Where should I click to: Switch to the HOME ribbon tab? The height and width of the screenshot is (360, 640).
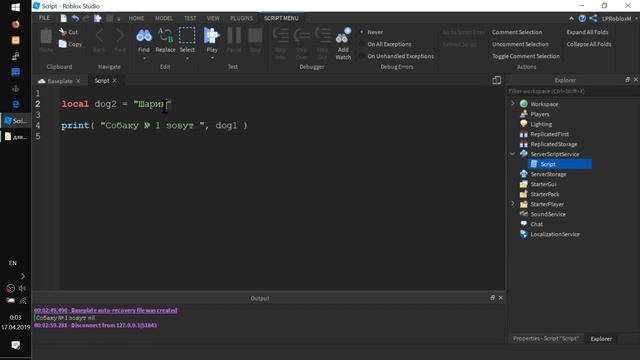(136, 18)
